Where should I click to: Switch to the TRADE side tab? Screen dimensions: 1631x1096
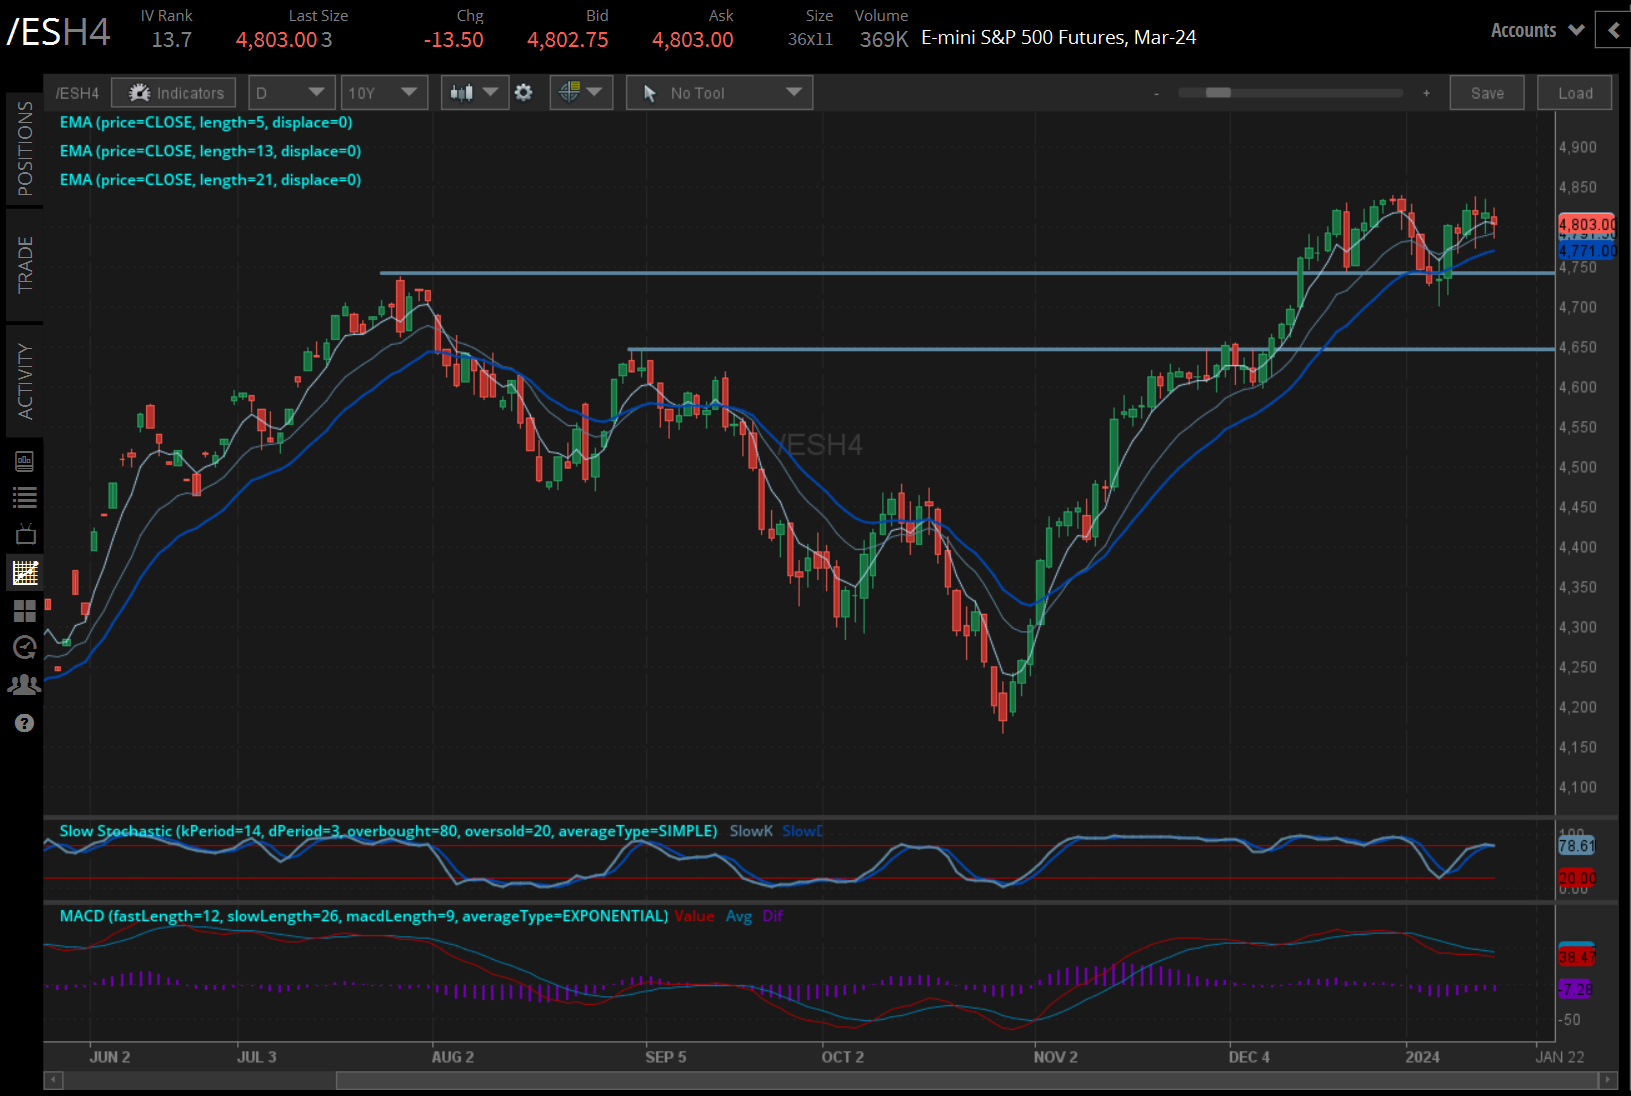click(x=25, y=265)
